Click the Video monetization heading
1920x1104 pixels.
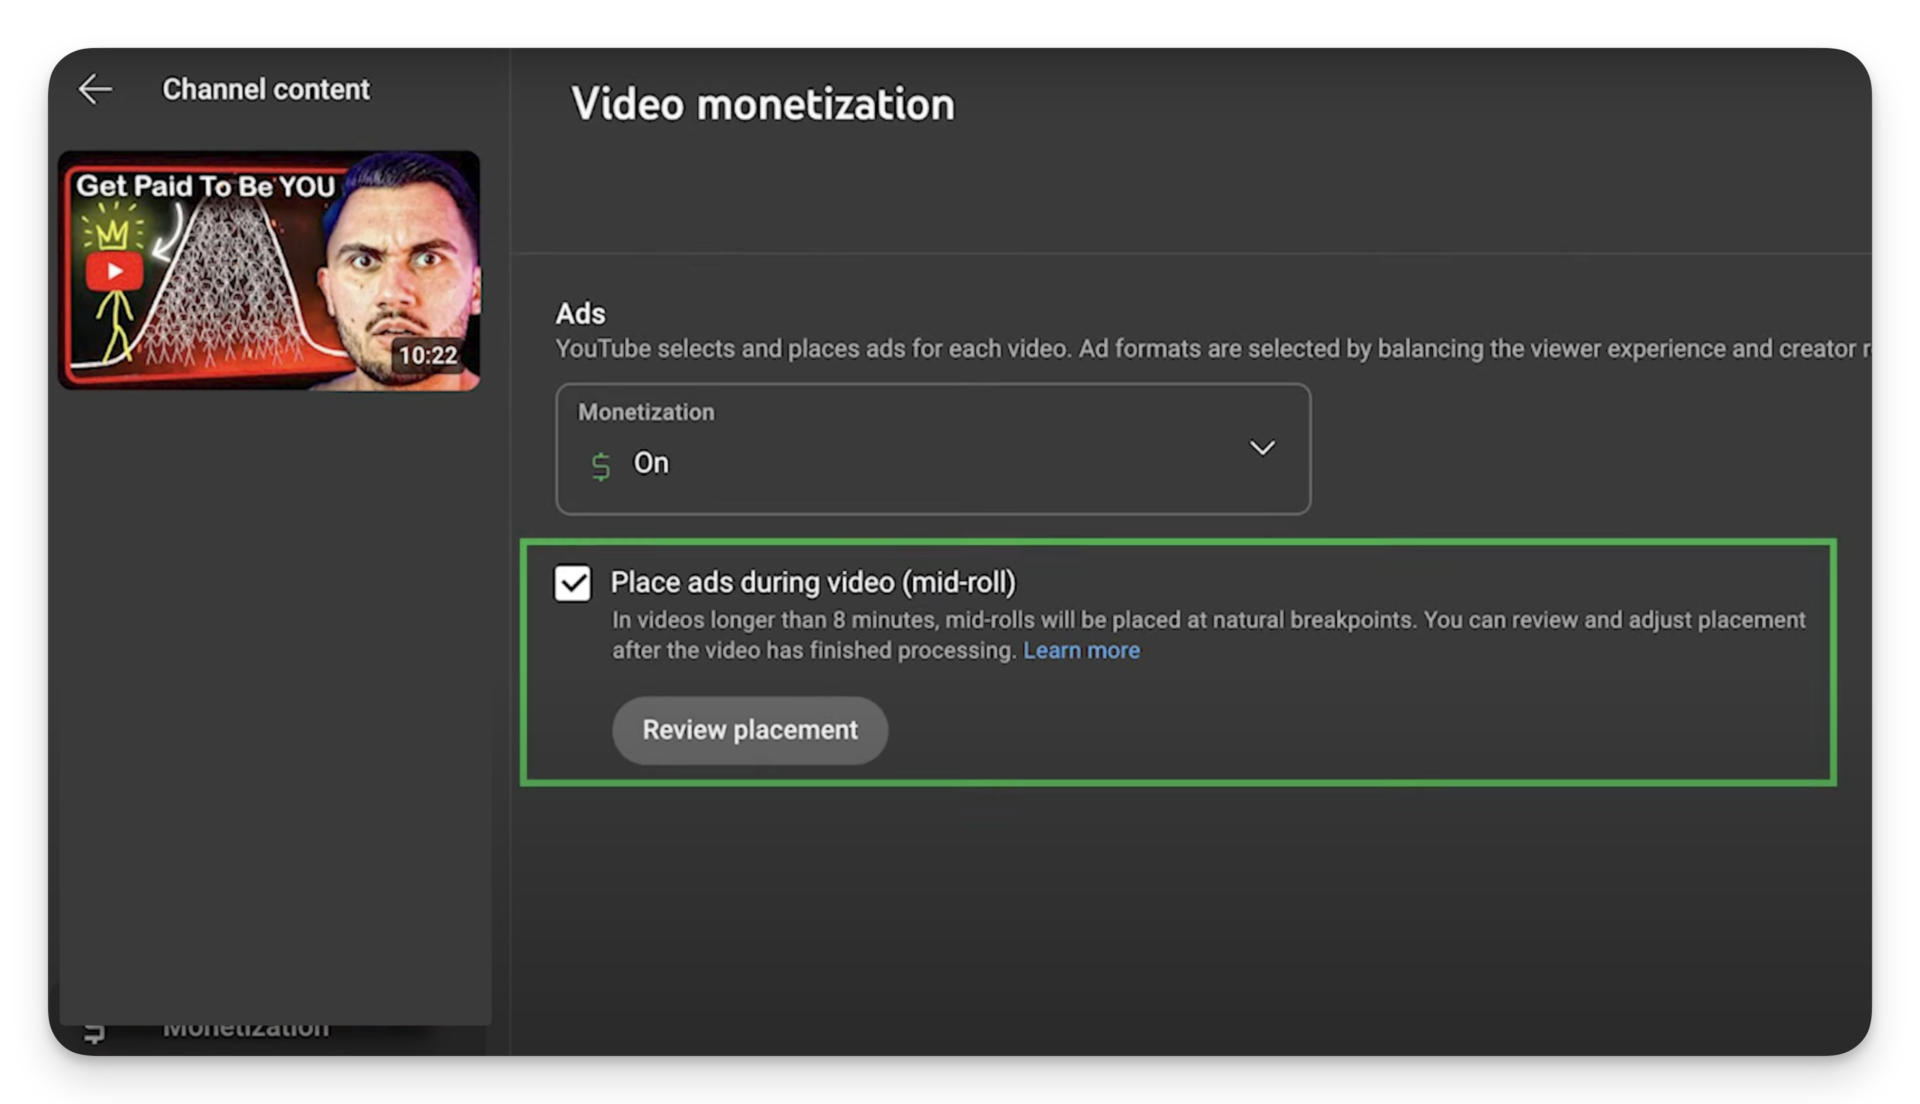[x=762, y=104]
